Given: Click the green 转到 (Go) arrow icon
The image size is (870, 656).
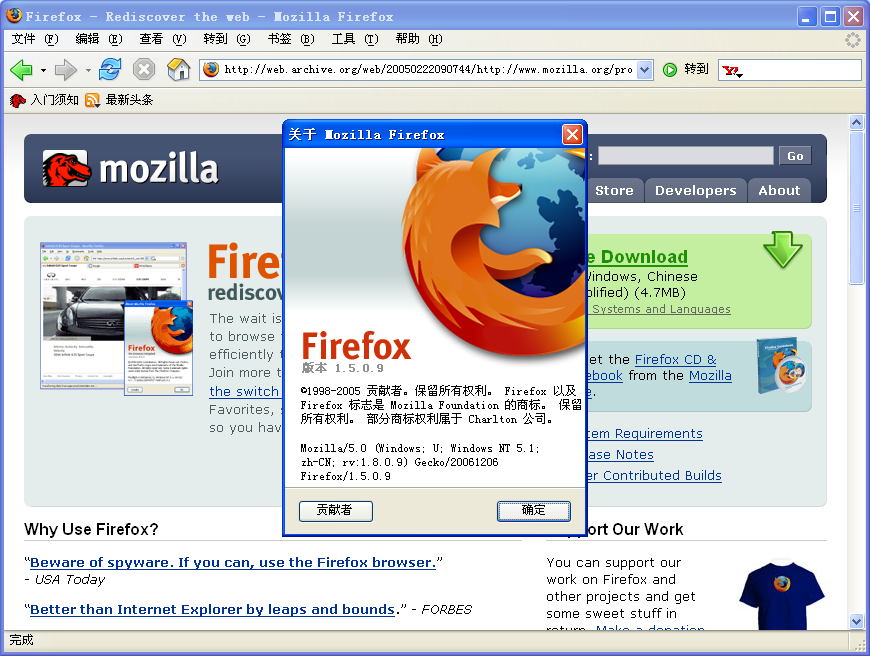Looking at the screenshot, I should pyautogui.click(x=669, y=70).
